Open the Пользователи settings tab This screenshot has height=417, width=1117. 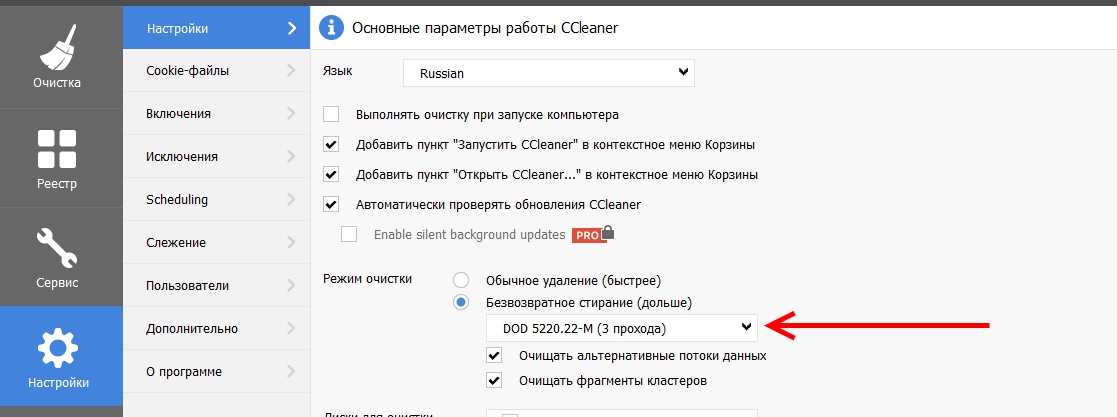tap(217, 285)
